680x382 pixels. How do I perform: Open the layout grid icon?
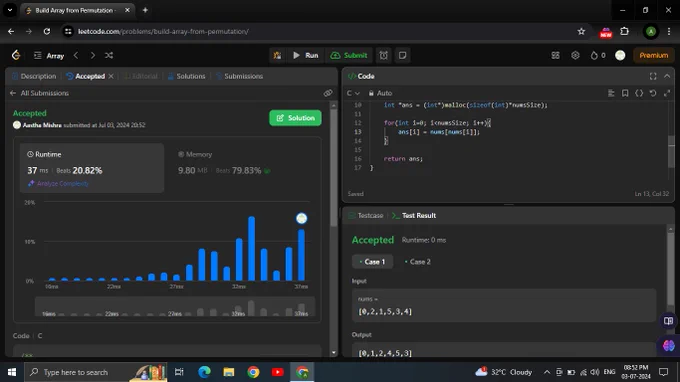tap(556, 56)
